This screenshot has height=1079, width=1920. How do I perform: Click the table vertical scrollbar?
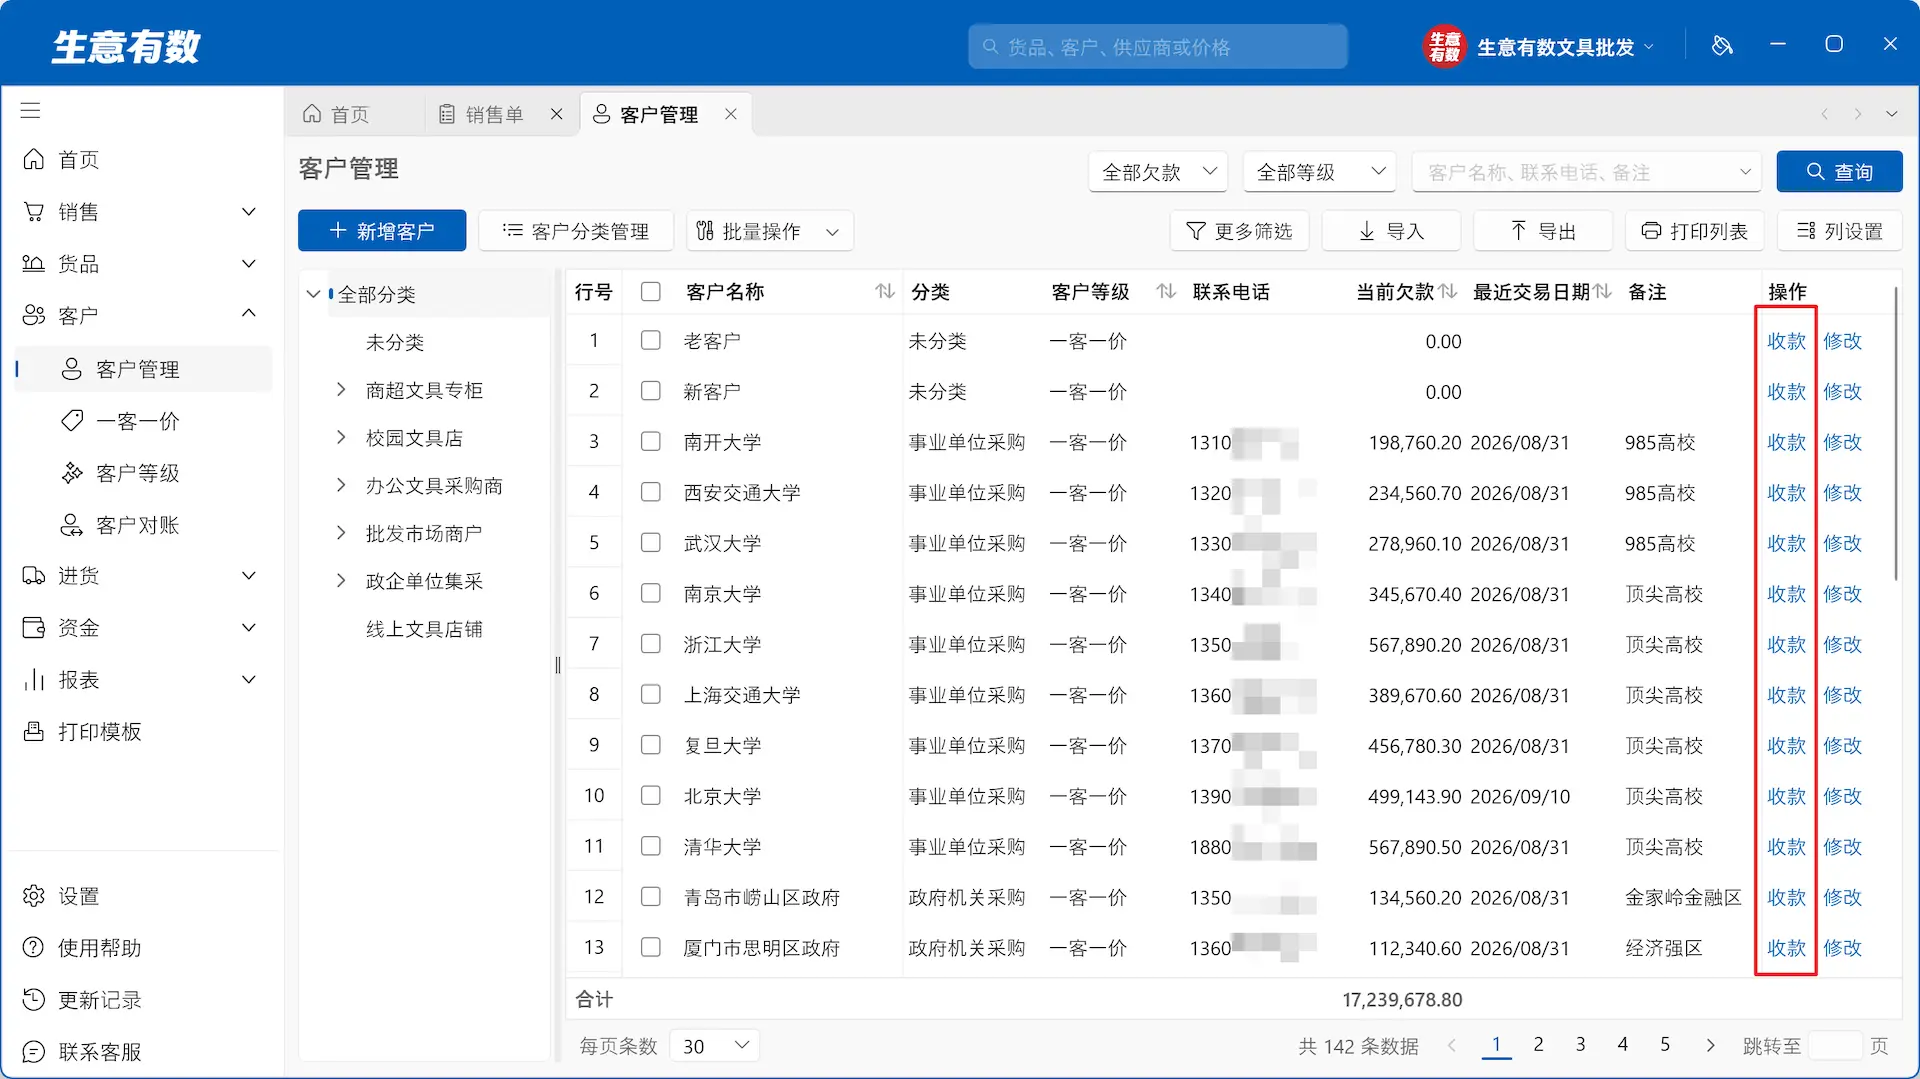point(1895,433)
